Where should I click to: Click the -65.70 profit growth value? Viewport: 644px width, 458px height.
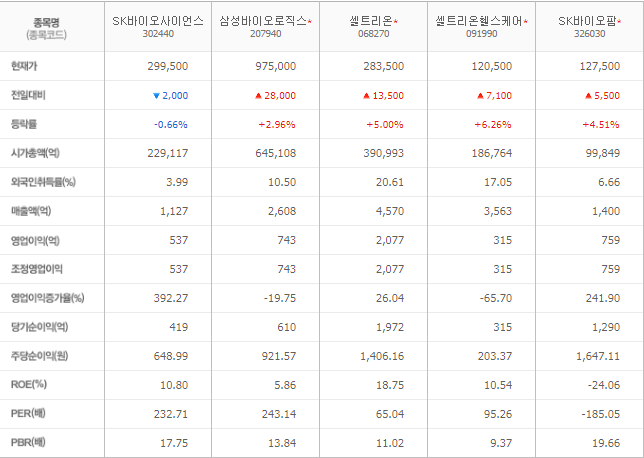click(x=496, y=298)
